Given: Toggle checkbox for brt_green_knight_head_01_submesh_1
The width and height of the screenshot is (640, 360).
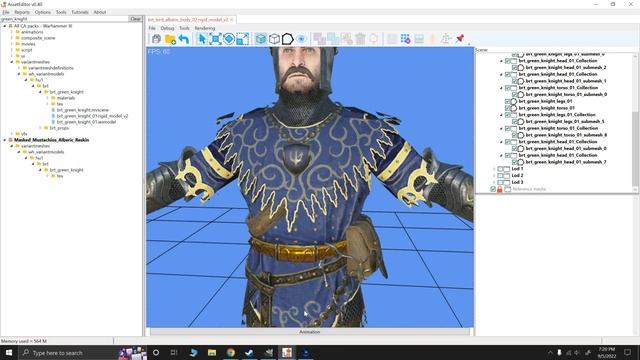Looking at the screenshot, I should (515, 81).
